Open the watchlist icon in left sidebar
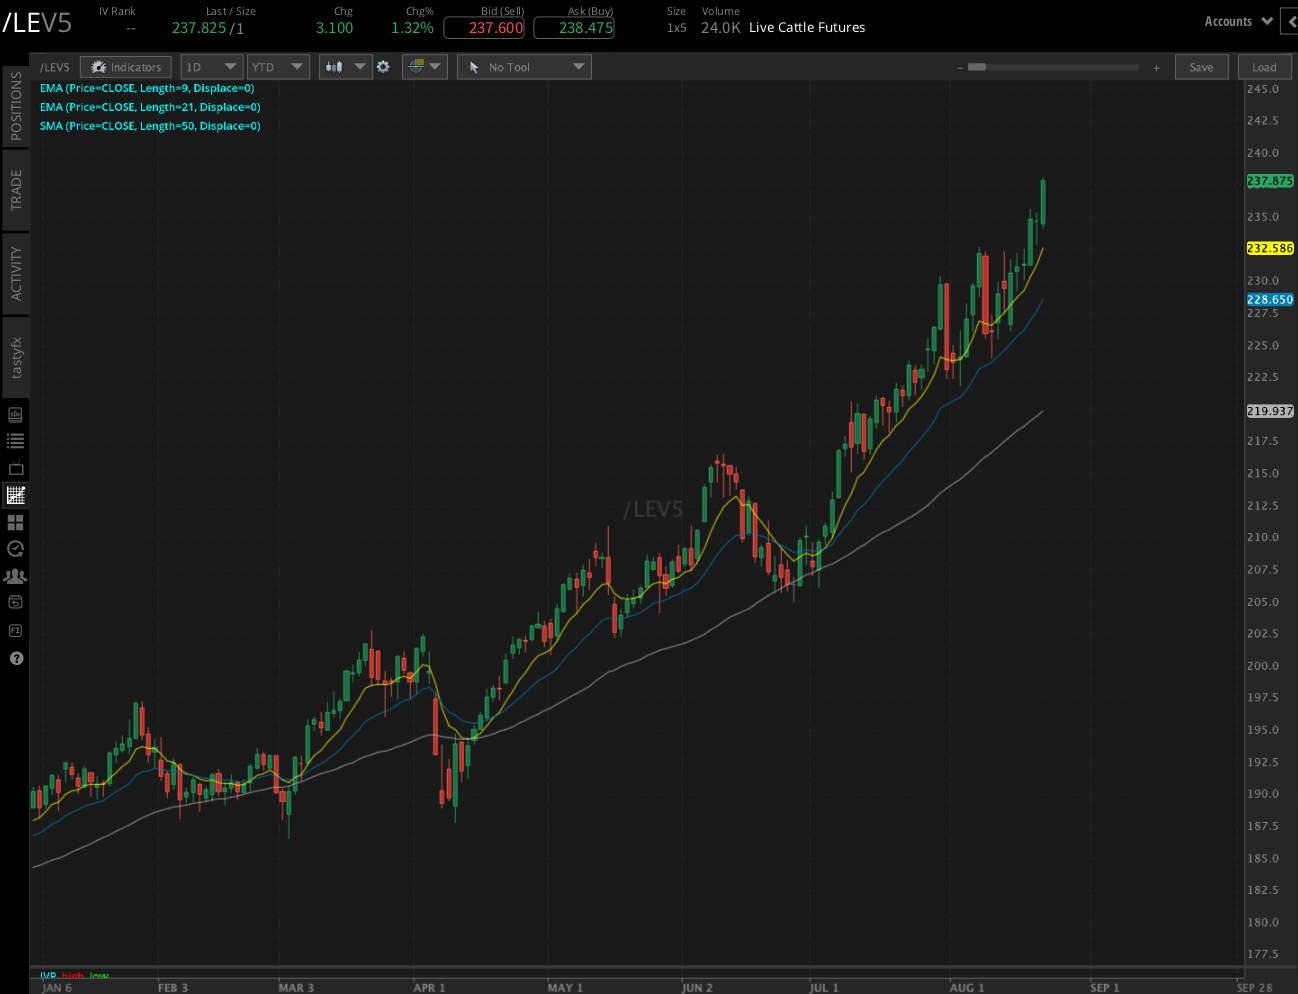The image size is (1298, 994). click(x=15, y=440)
